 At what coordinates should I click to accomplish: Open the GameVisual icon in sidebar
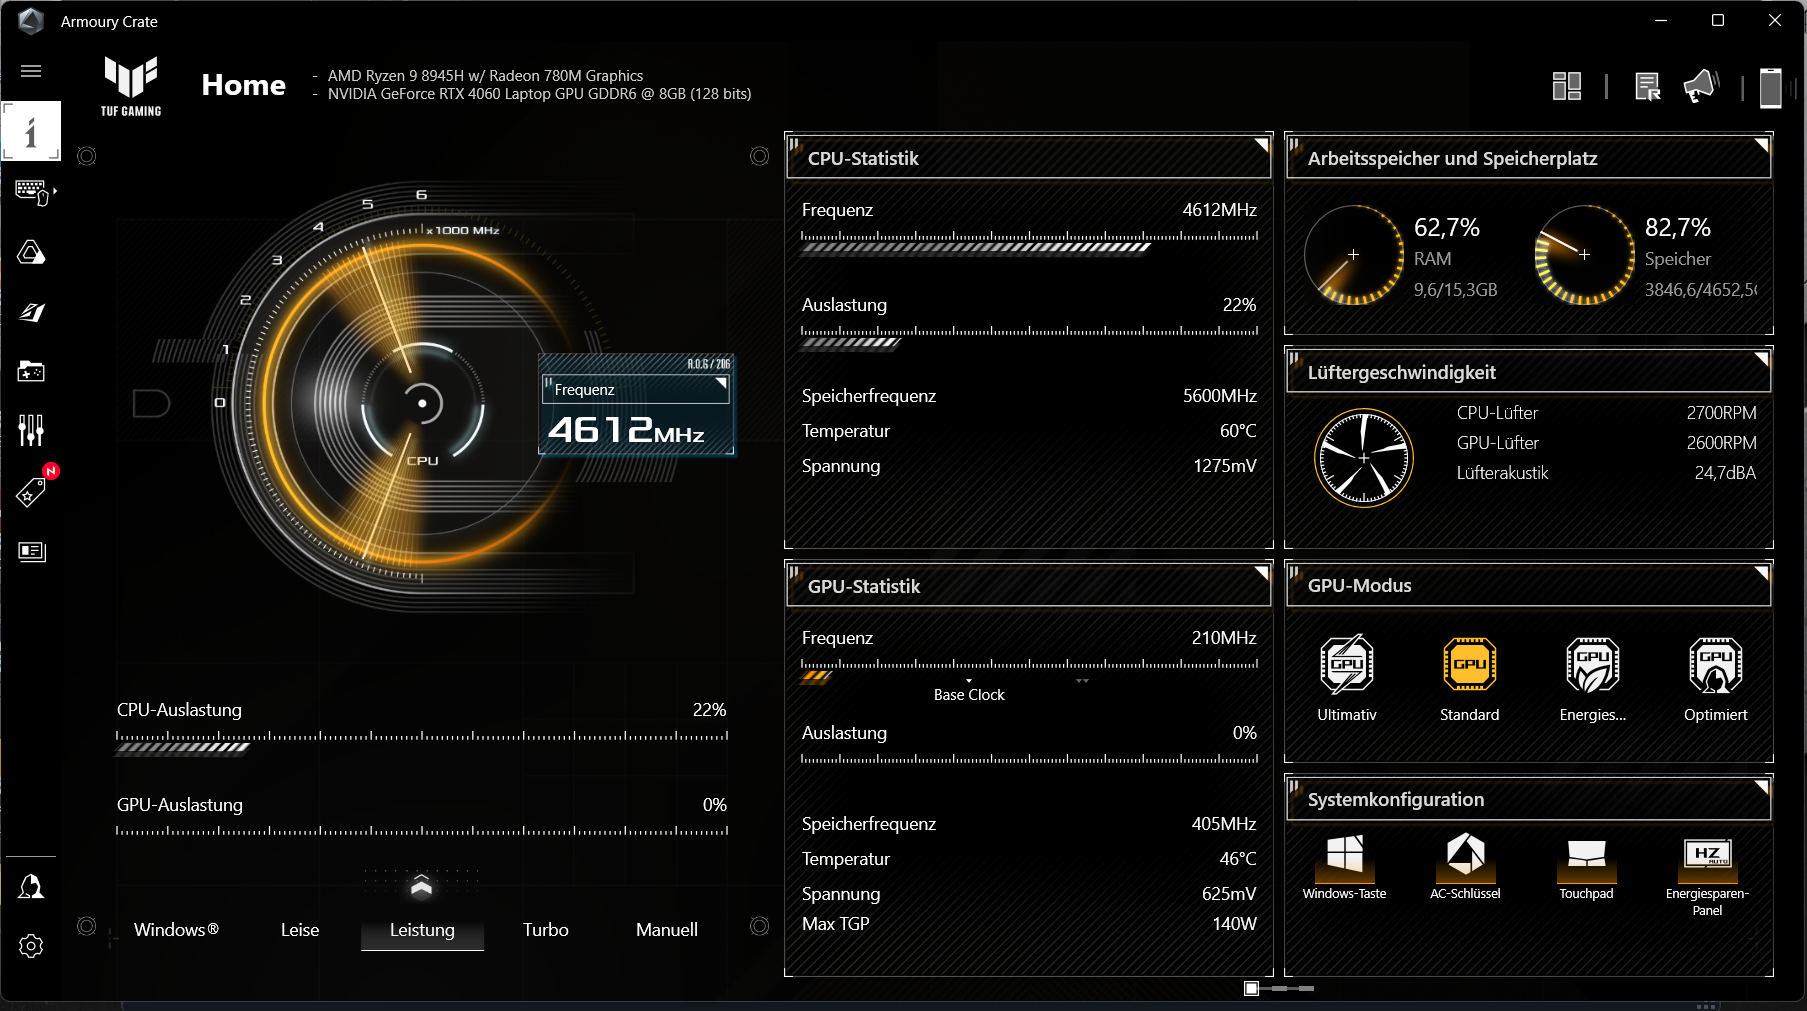(x=31, y=312)
